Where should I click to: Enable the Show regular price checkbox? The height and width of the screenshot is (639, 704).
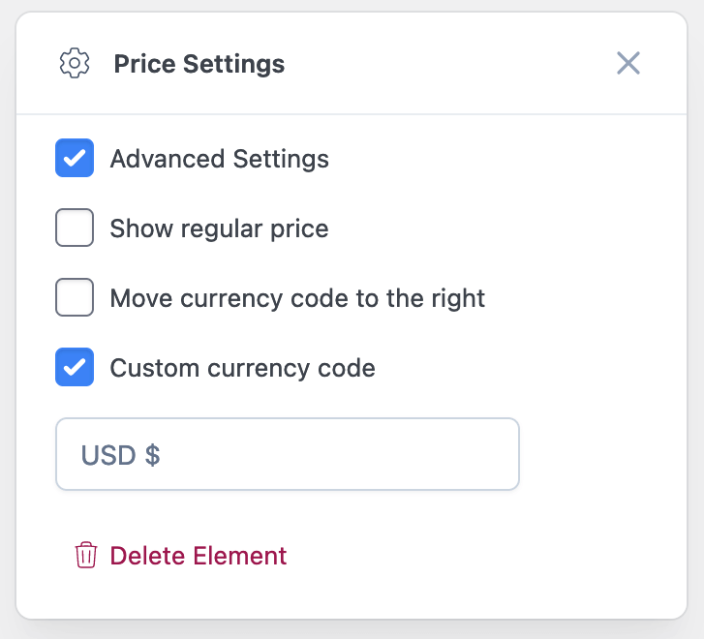(x=75, y=228)
